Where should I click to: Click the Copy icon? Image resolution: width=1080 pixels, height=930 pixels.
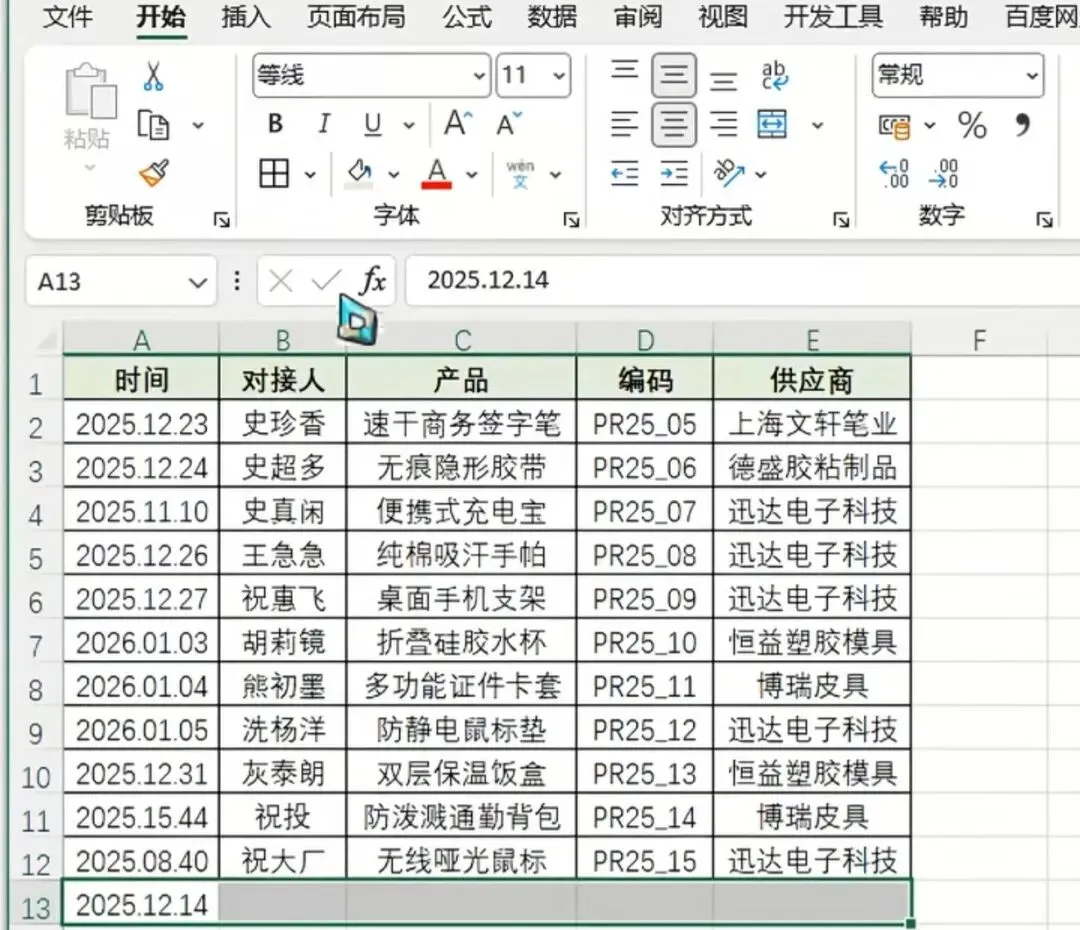coord(153,125)
